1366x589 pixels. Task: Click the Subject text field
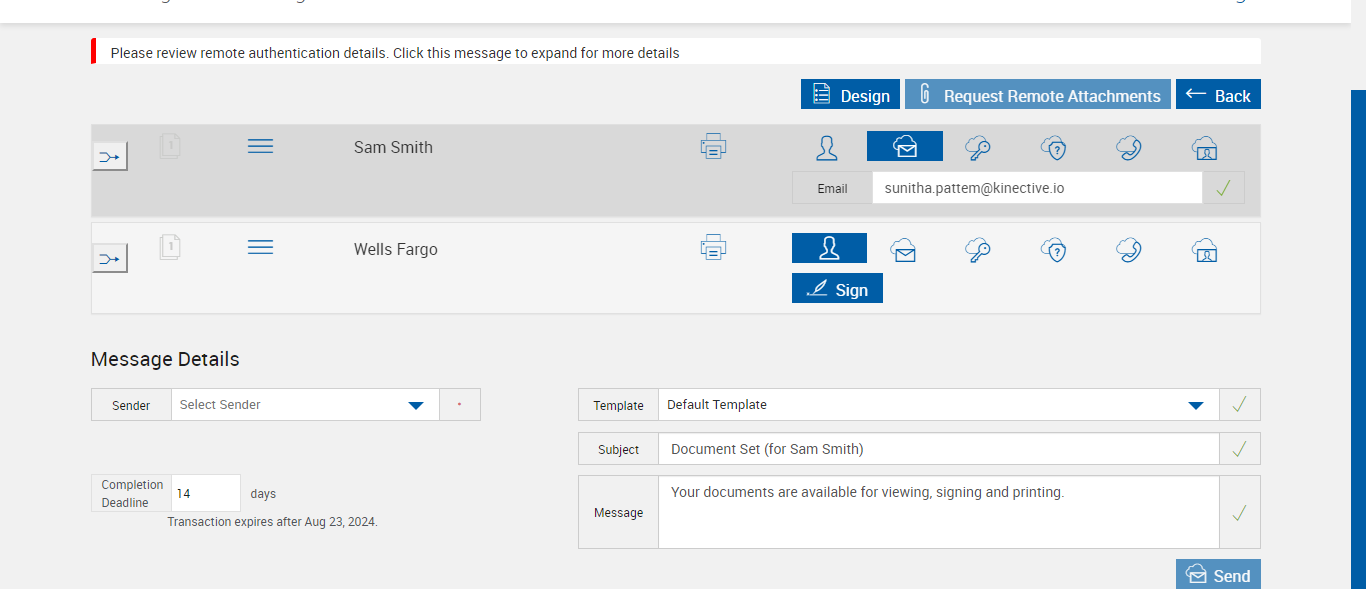[x=938, y=449]
